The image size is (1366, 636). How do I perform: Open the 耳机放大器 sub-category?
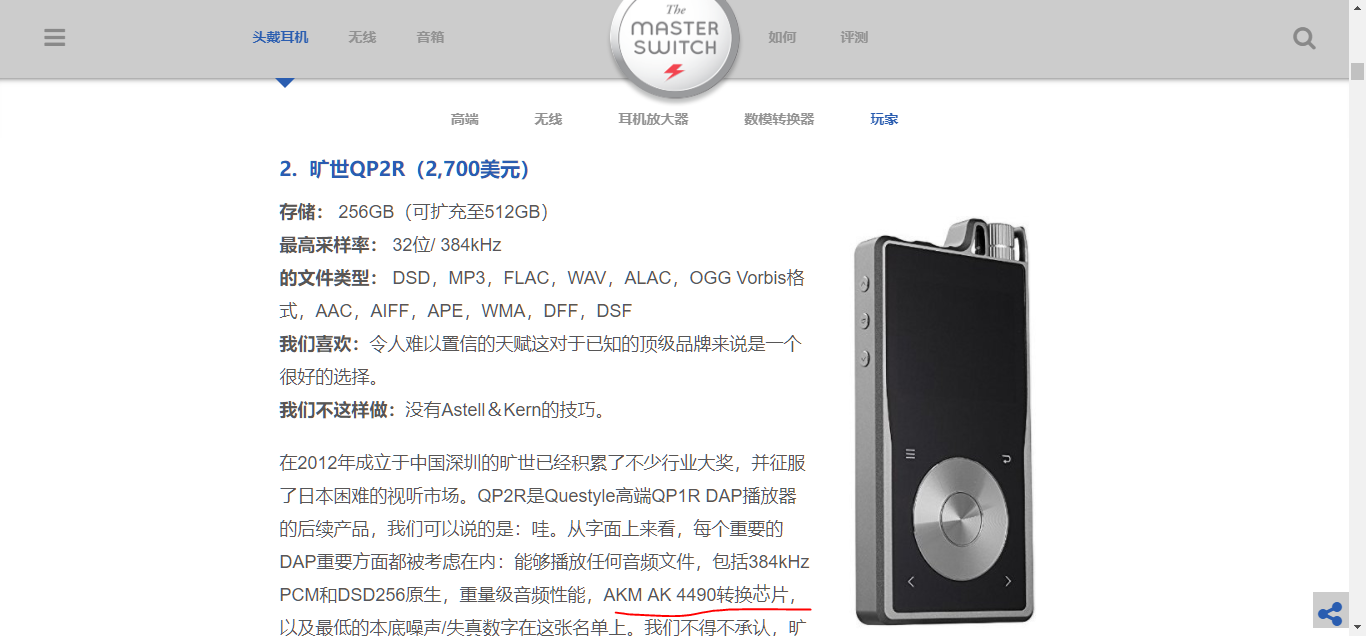(x=653, y=119)
